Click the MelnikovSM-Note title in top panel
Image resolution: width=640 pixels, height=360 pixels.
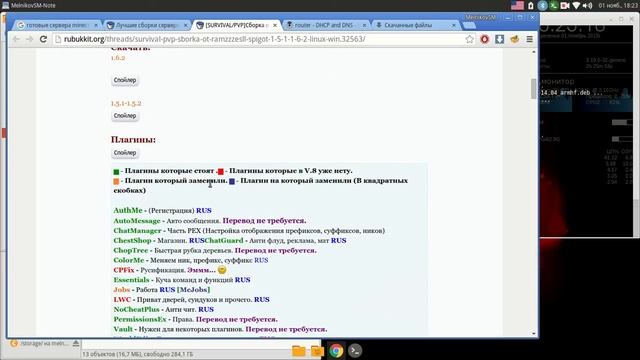(33, 5)
